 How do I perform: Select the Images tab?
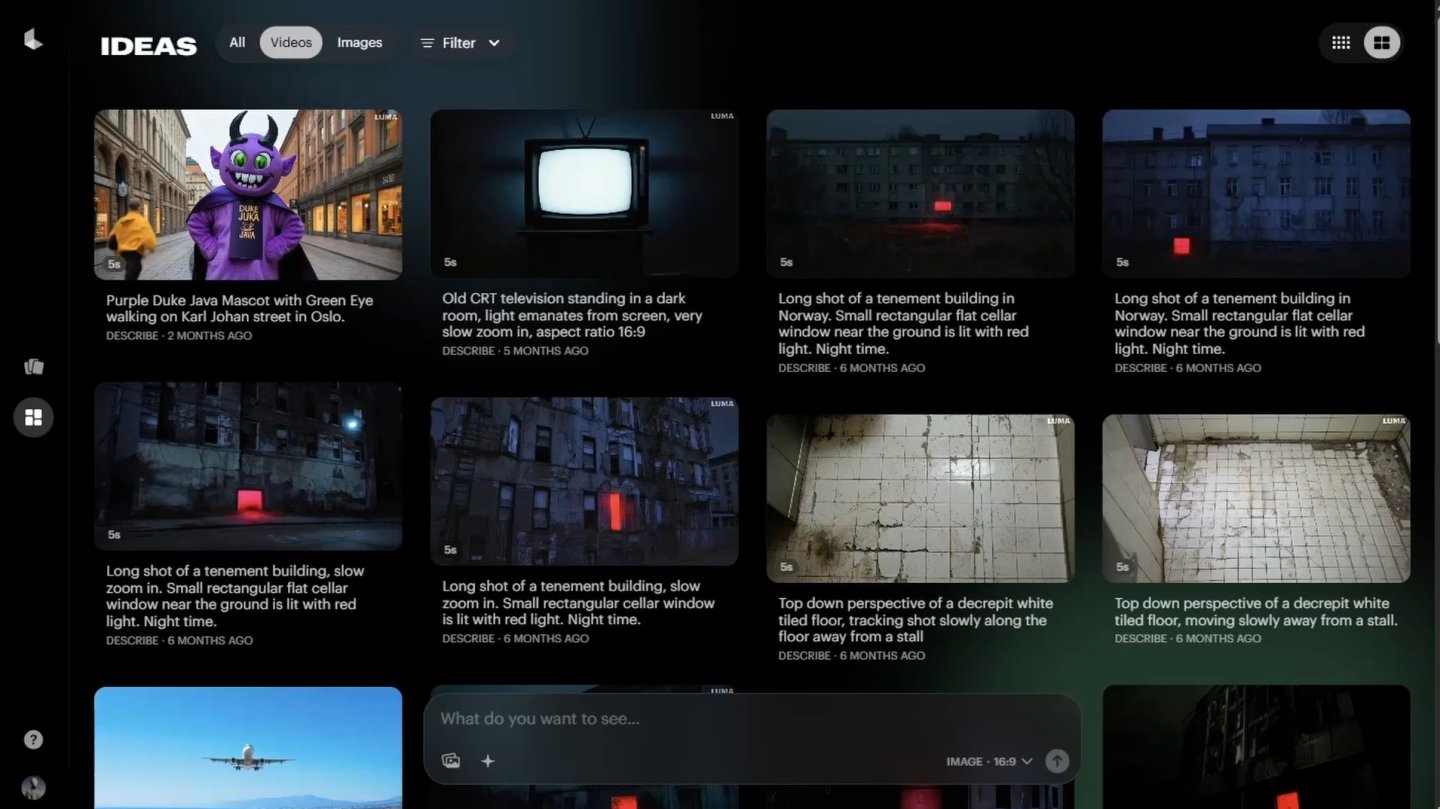point(360,43)
